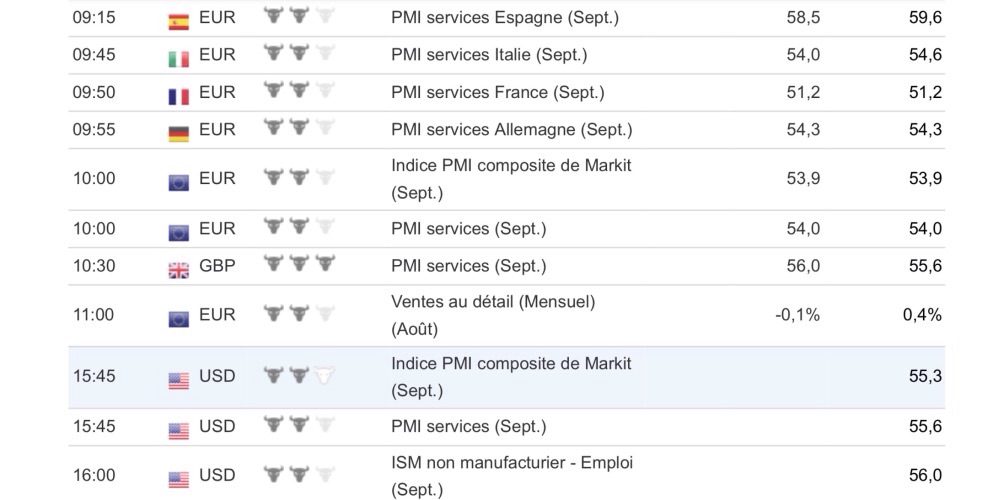Open ISM non manufacturier - Emploi event
This screenshot has height=500, width=1000.
[512, 463]
